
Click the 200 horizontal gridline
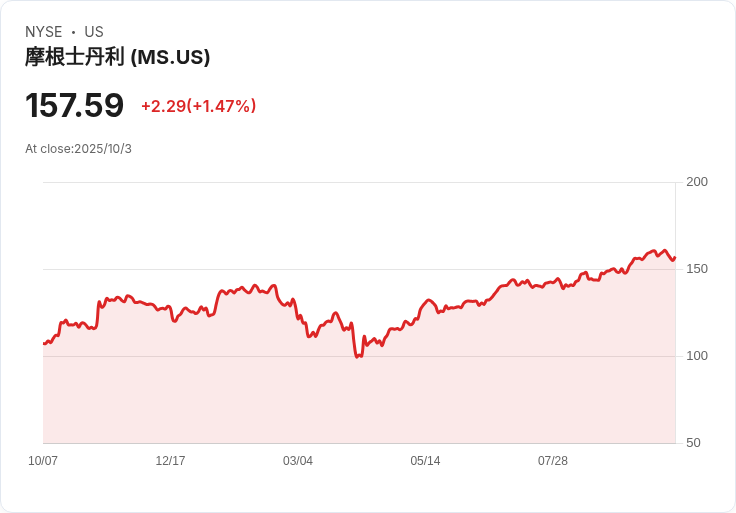pyautogui.click(x=360, y=182)
